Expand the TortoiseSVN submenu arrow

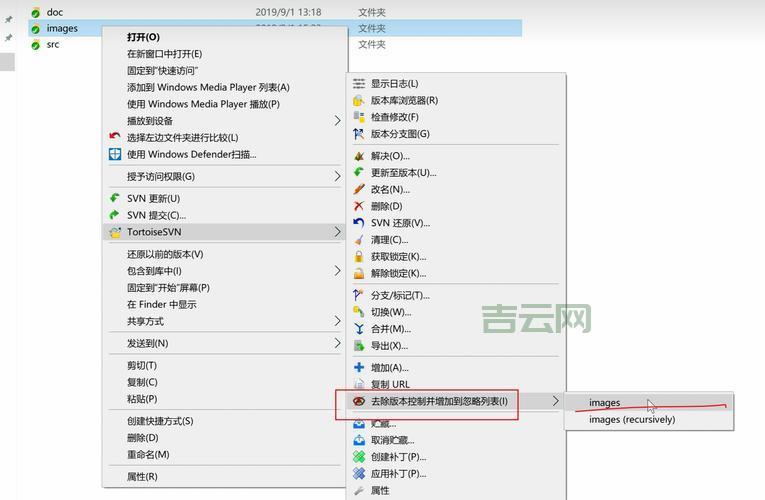click(337, 232)
